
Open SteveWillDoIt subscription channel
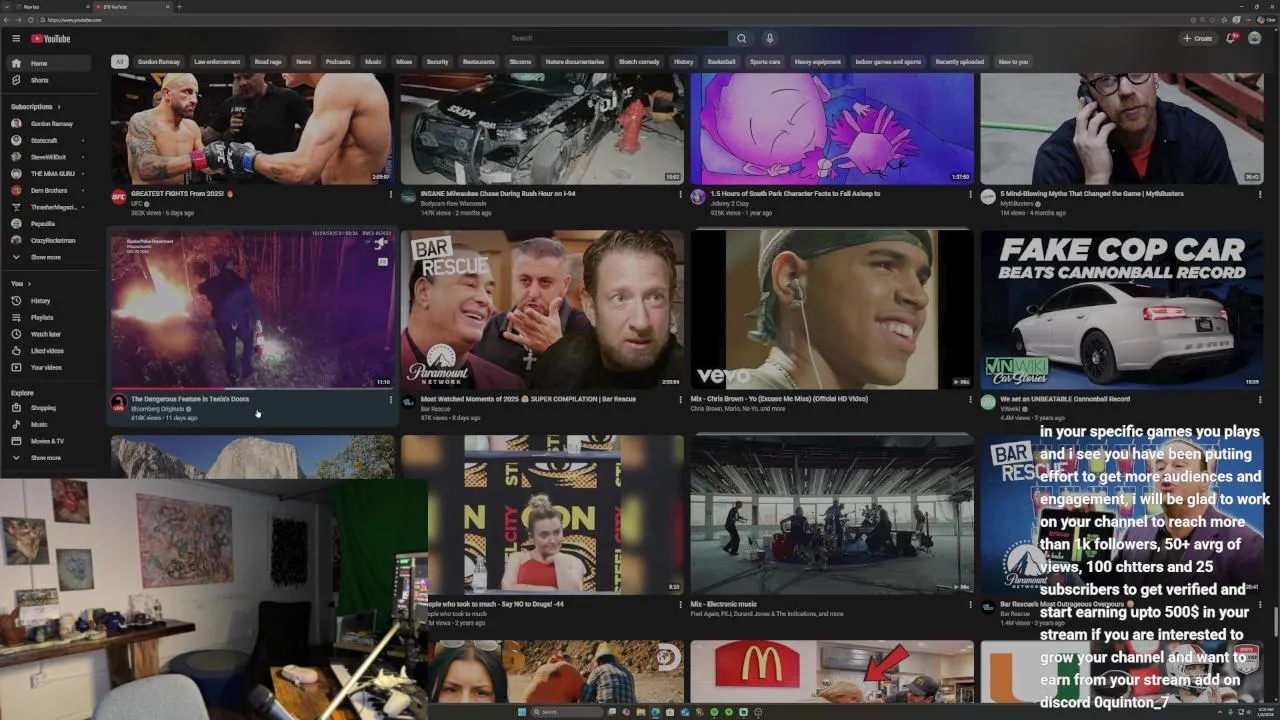(50, 157)
